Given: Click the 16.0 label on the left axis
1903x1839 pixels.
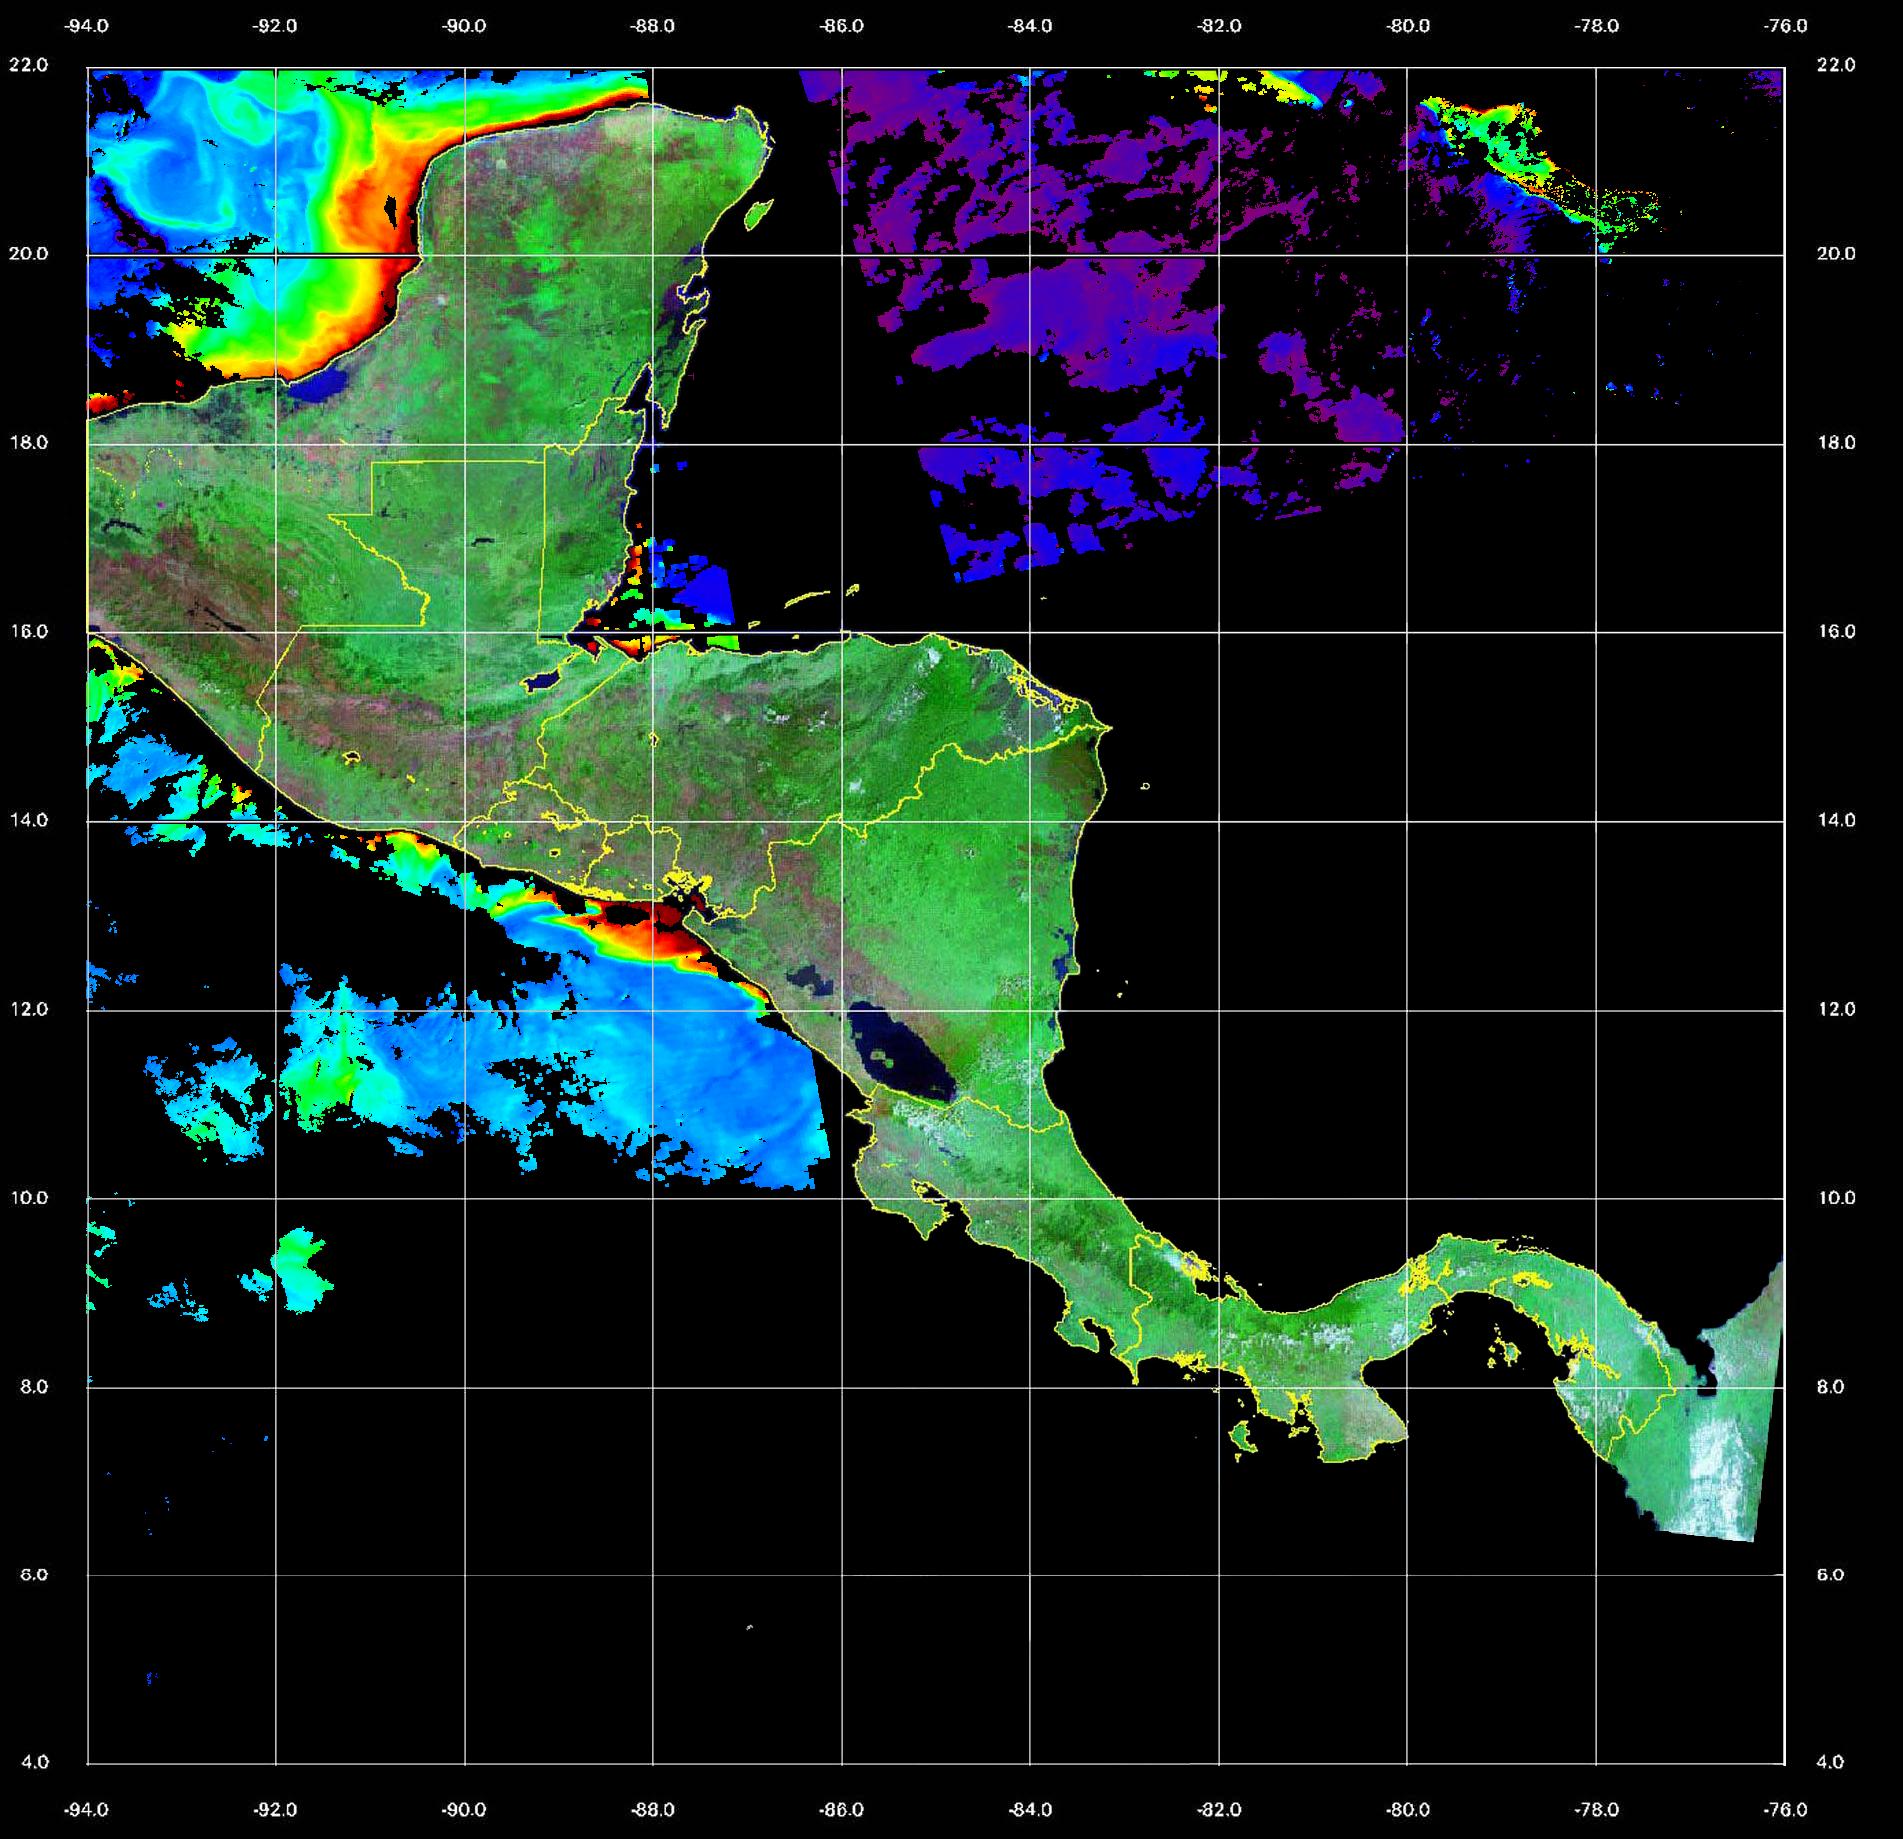Looking at the screenshot, I should (x=28, y=631).
